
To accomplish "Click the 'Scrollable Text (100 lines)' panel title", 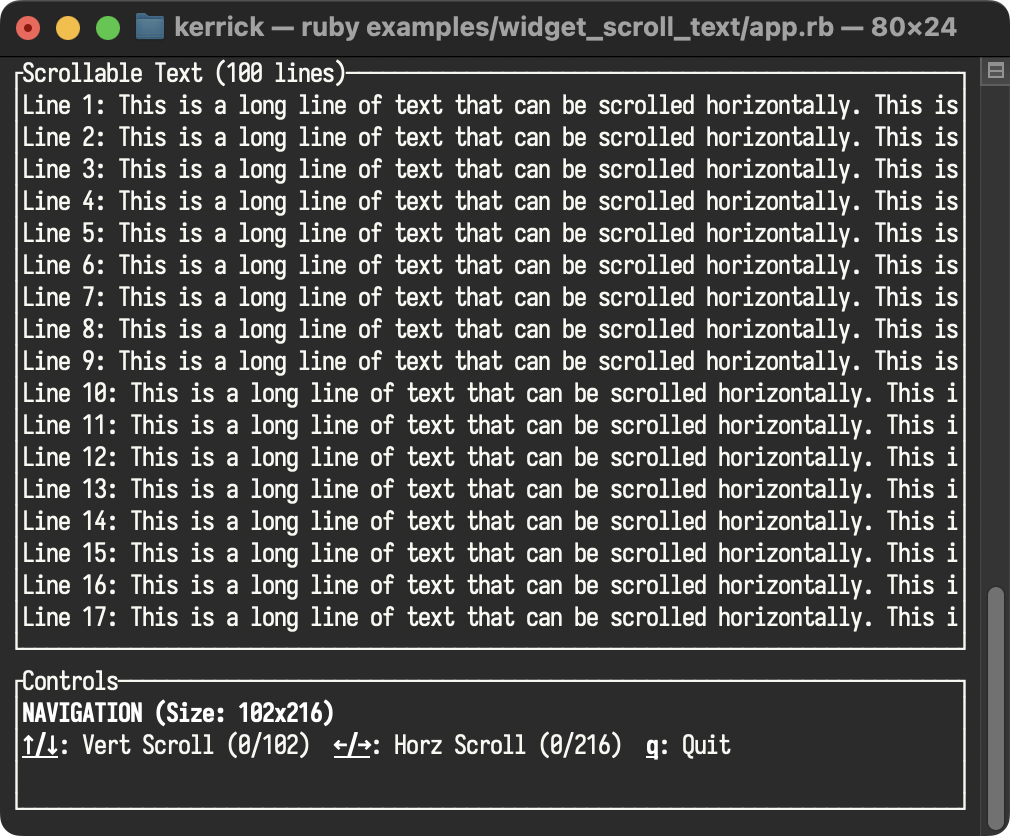I will (x=184, y=73).
